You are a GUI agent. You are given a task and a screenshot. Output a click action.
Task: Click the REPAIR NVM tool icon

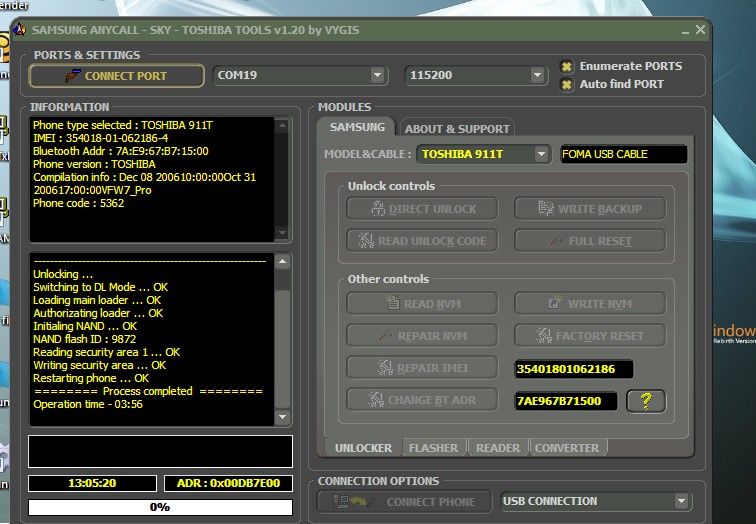pyautogui.click(x=385, y=336)
